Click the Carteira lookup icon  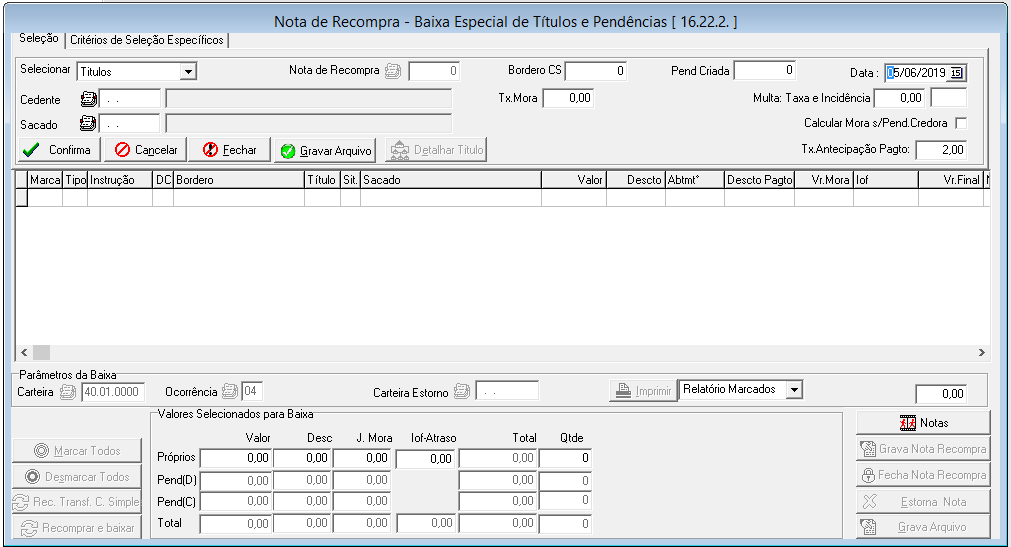point(69,392)
